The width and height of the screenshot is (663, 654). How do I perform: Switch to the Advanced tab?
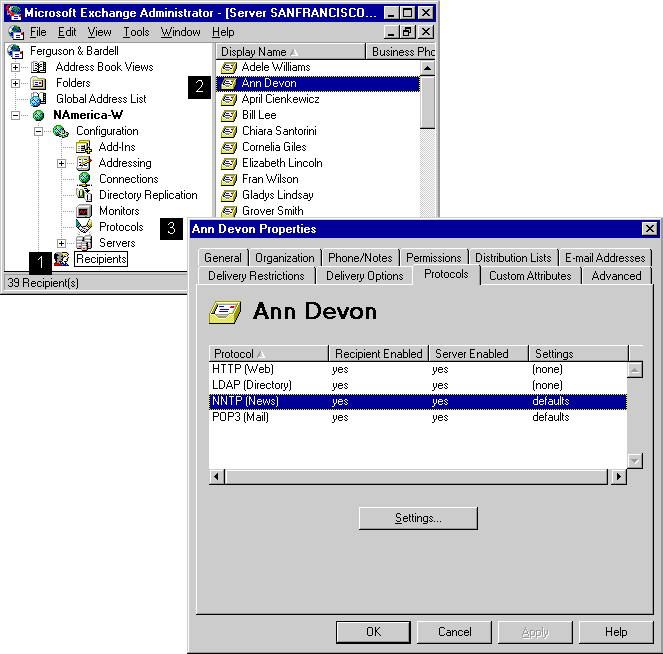[x=616, y=276]
